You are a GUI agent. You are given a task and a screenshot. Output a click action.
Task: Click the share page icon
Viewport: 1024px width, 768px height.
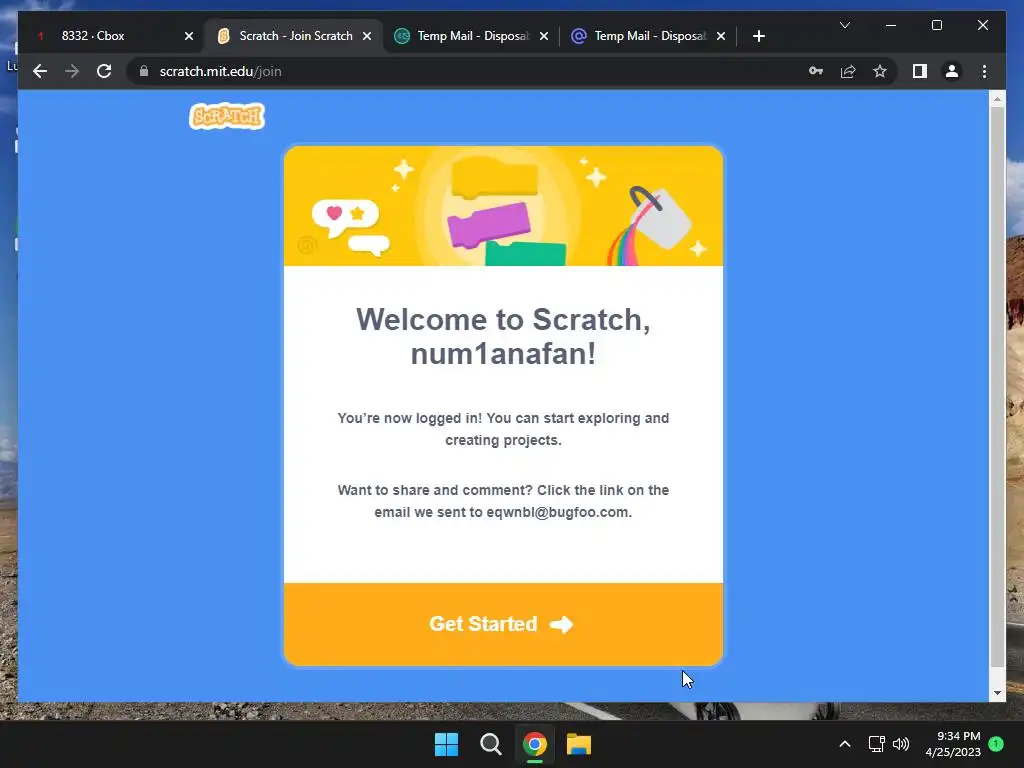pyautogui.click(x=848, y=71)
